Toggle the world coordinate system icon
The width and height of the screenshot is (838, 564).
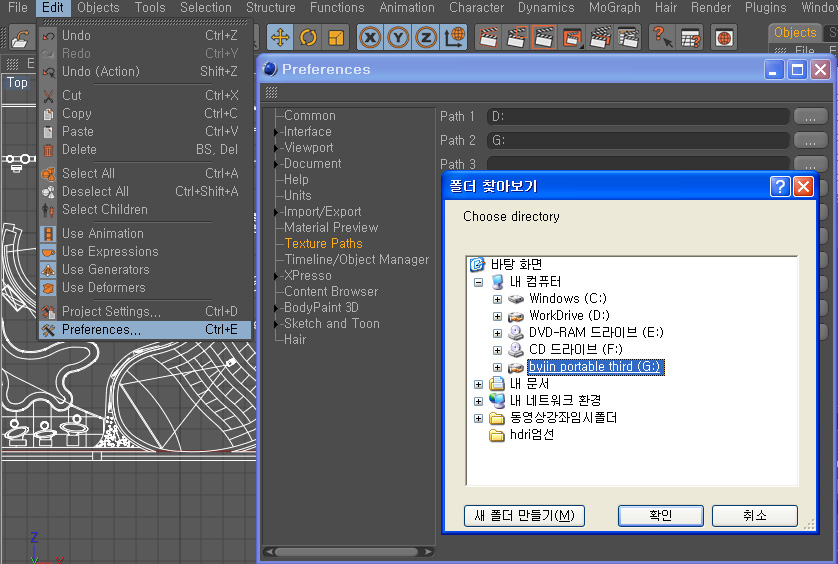click(x=454, y=37)
